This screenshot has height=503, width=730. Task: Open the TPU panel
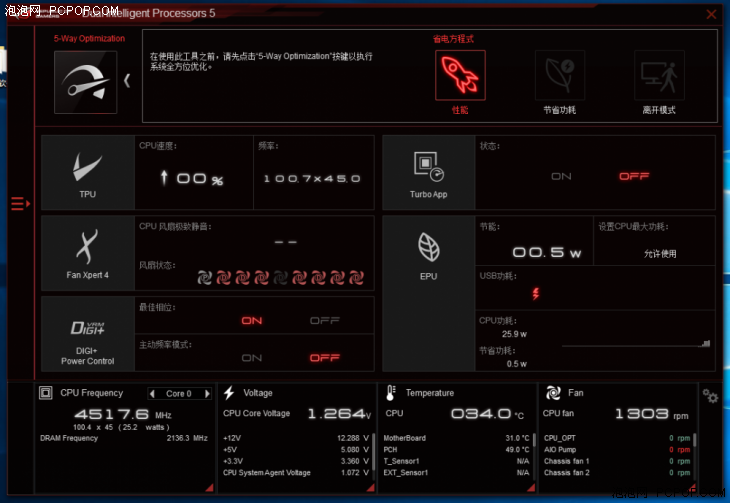pos(88,173)
